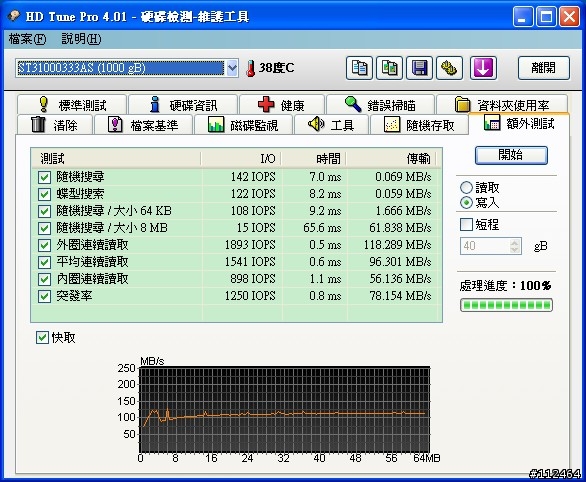Open the 資料夾使用率 folder usage tab
The height and width of the screenshot is (482, 586).
[502, 105]
